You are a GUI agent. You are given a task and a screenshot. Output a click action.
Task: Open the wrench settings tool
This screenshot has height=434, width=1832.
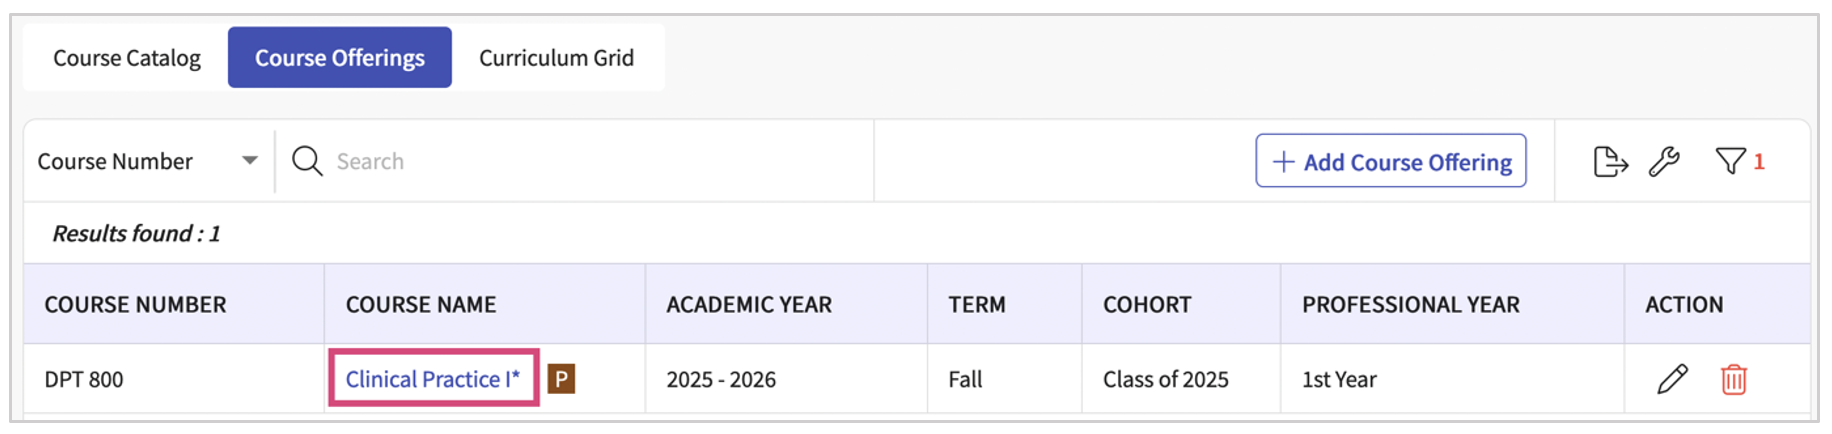coord(1664,161)
